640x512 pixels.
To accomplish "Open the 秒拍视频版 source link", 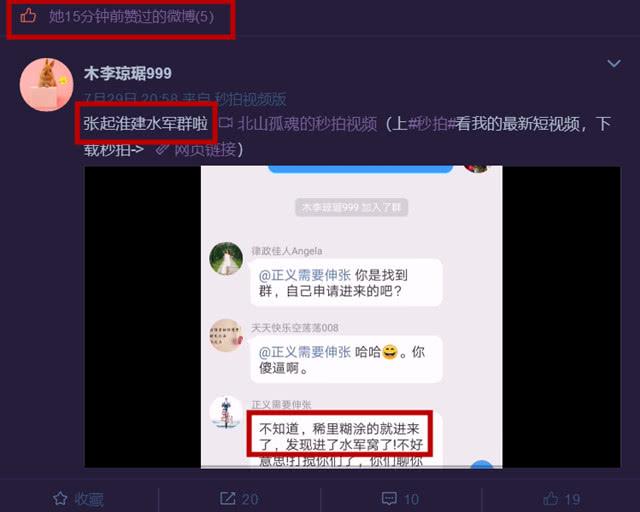I will pyautogui.click(x=251, y=99).
